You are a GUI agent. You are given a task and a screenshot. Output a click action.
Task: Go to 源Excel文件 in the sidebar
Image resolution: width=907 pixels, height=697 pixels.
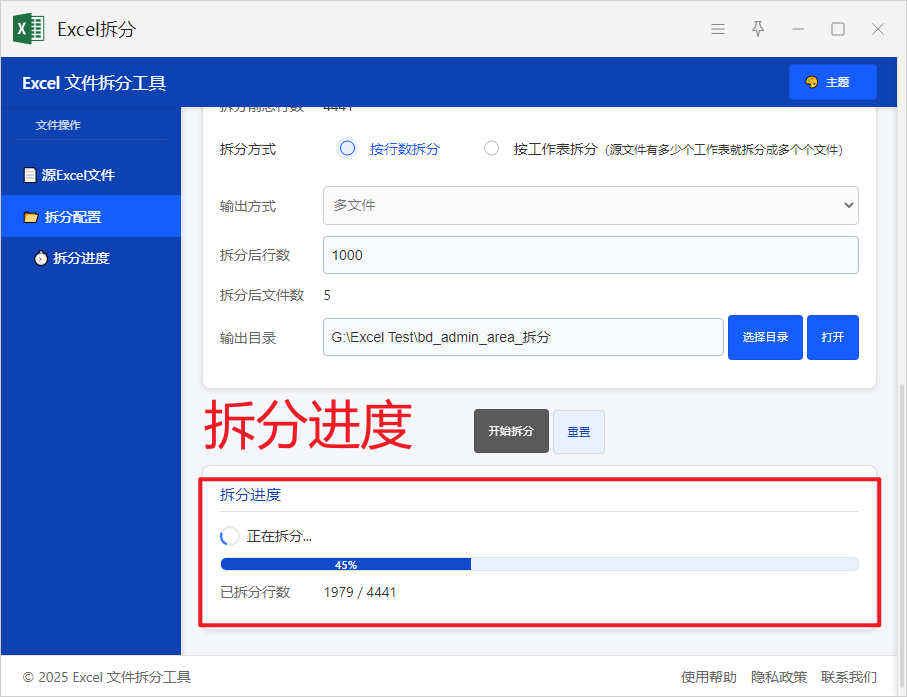point(91,175)
